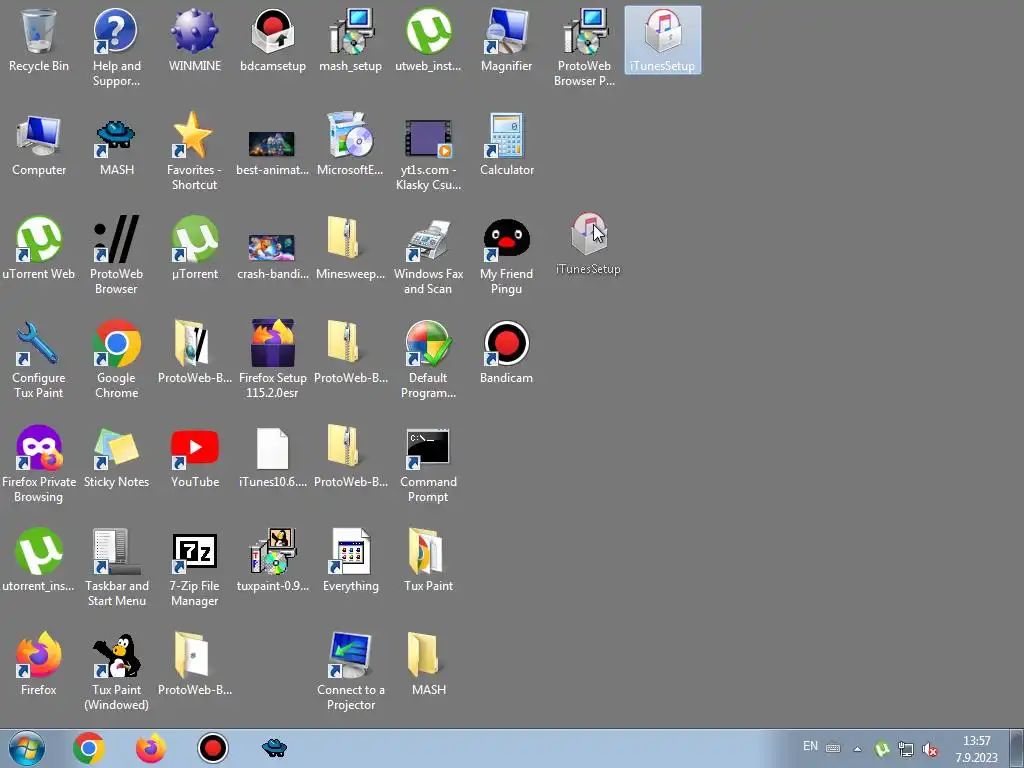Open Chrome from the taskbar
The width and height of the screenshot is (1024, 768).
point(89,748)
